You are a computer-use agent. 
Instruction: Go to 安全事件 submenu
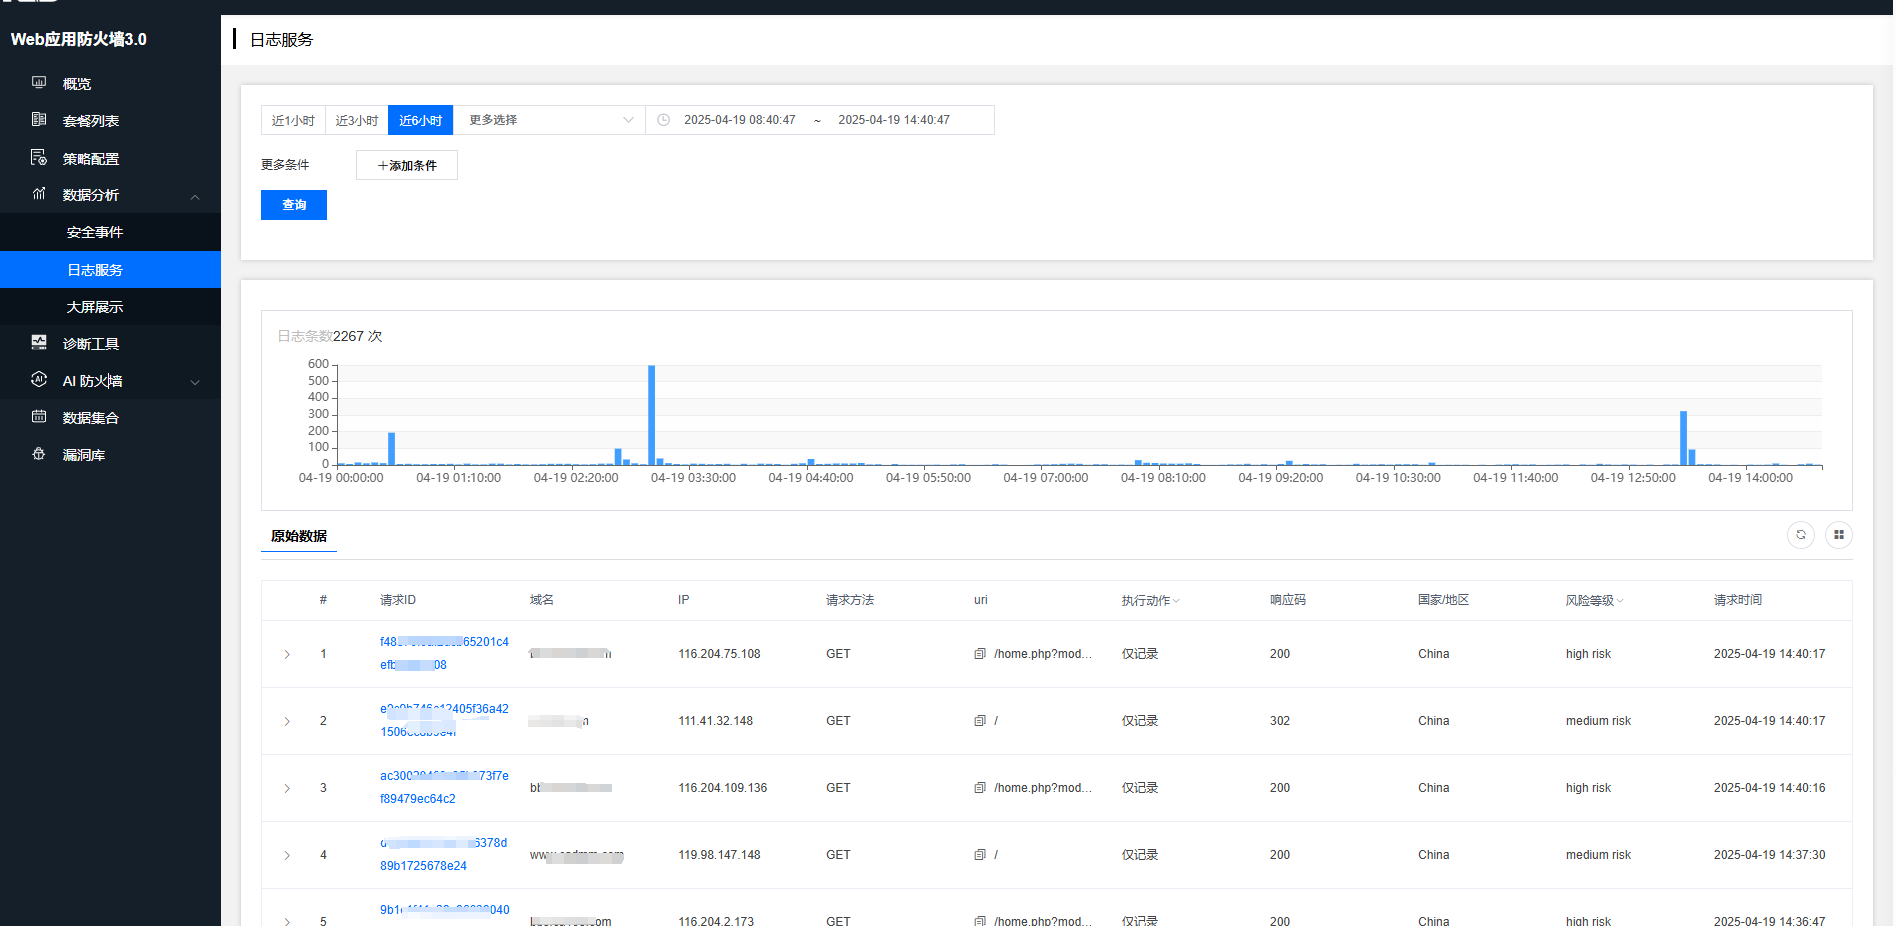click(110, 232)
